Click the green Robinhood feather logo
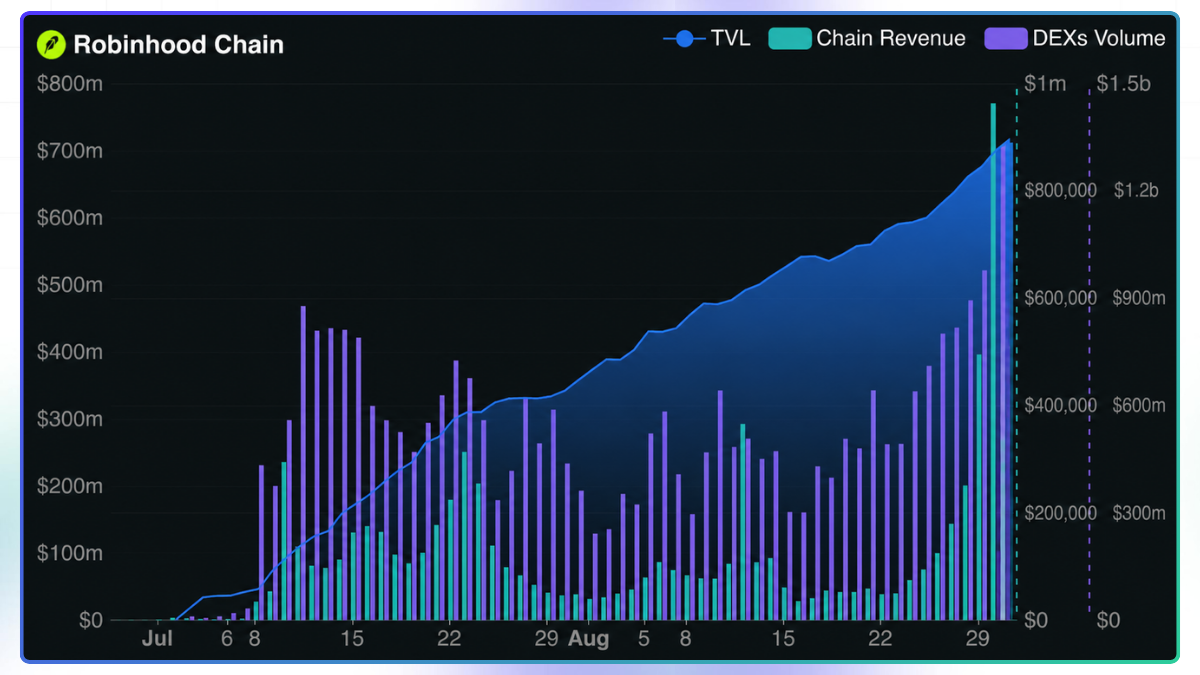Viewport: 1200px width, 675px height. pyautogui.click(x=51, y=44)
